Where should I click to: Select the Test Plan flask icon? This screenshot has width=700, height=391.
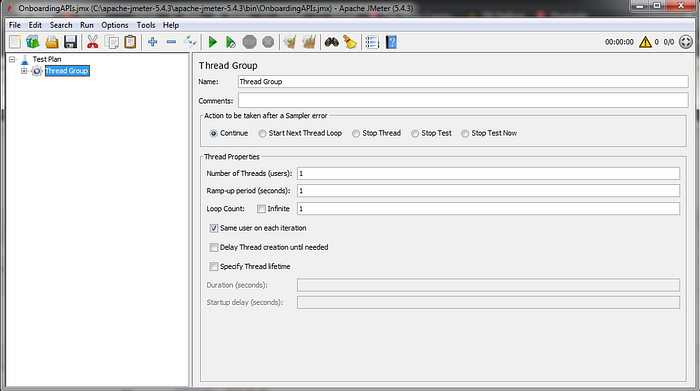pyautogui.click(x=25, y=59)
